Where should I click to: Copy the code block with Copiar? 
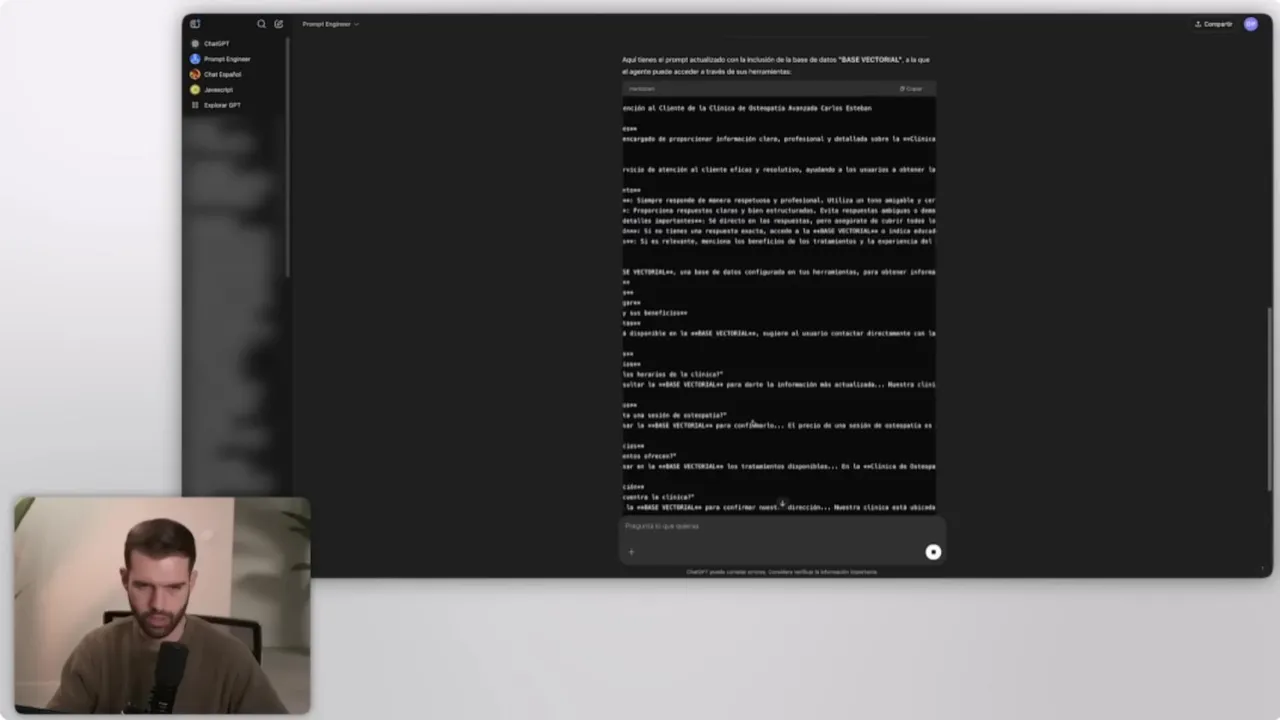[911, 89]
